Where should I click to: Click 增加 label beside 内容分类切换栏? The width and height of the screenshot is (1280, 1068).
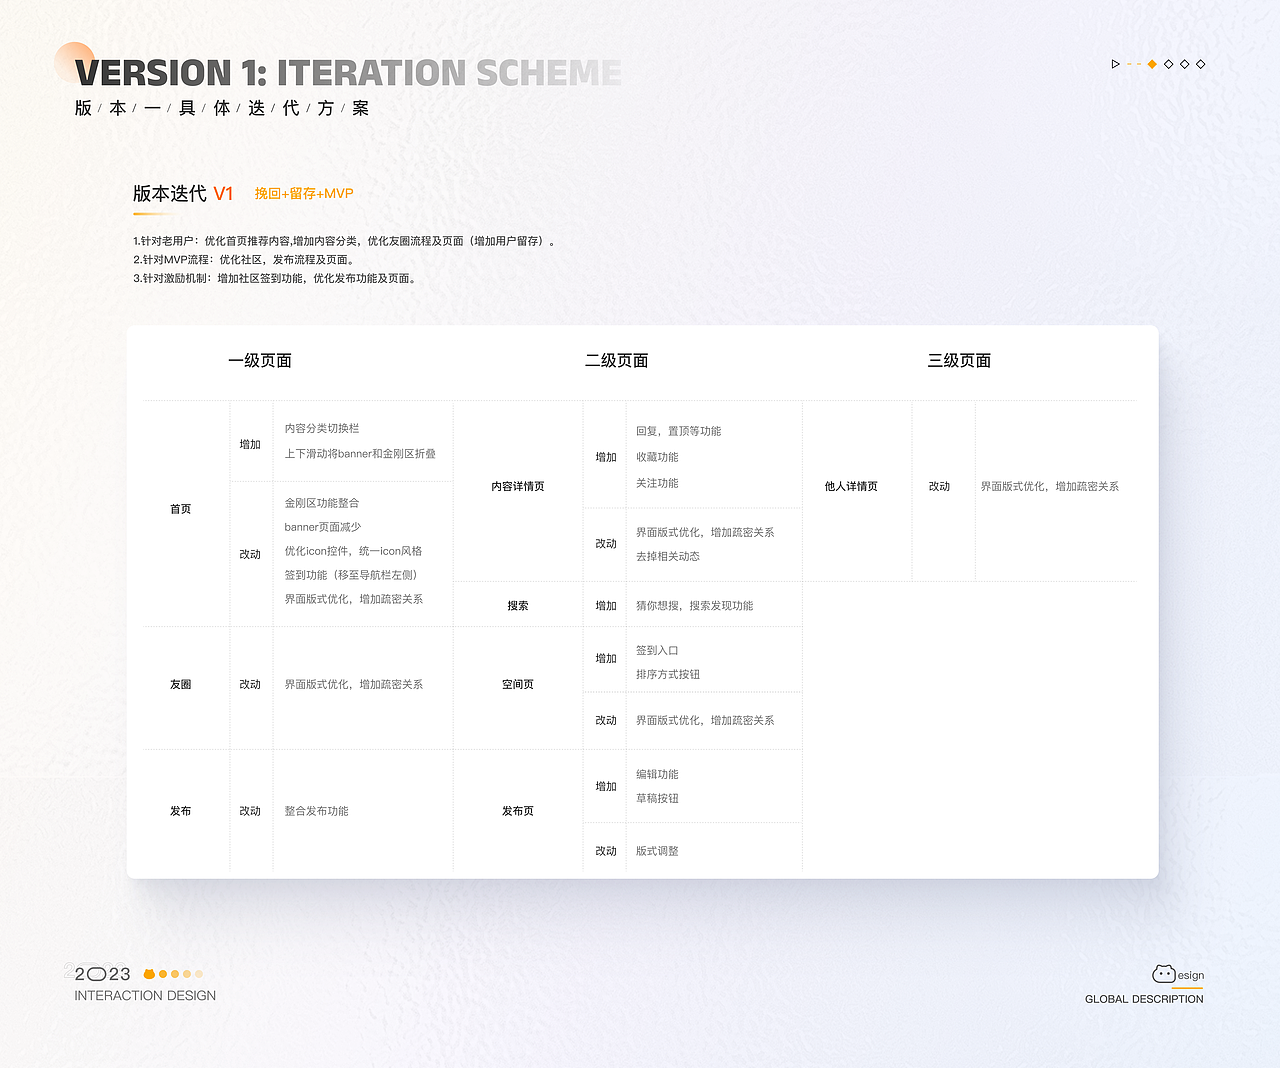(x=250, y=445)
